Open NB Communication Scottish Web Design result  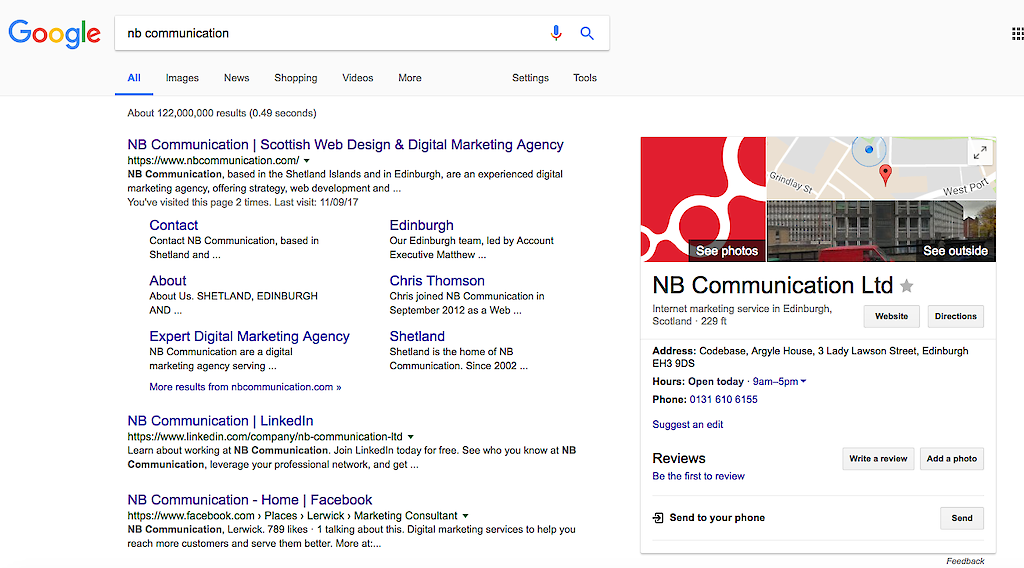(345, 145)
